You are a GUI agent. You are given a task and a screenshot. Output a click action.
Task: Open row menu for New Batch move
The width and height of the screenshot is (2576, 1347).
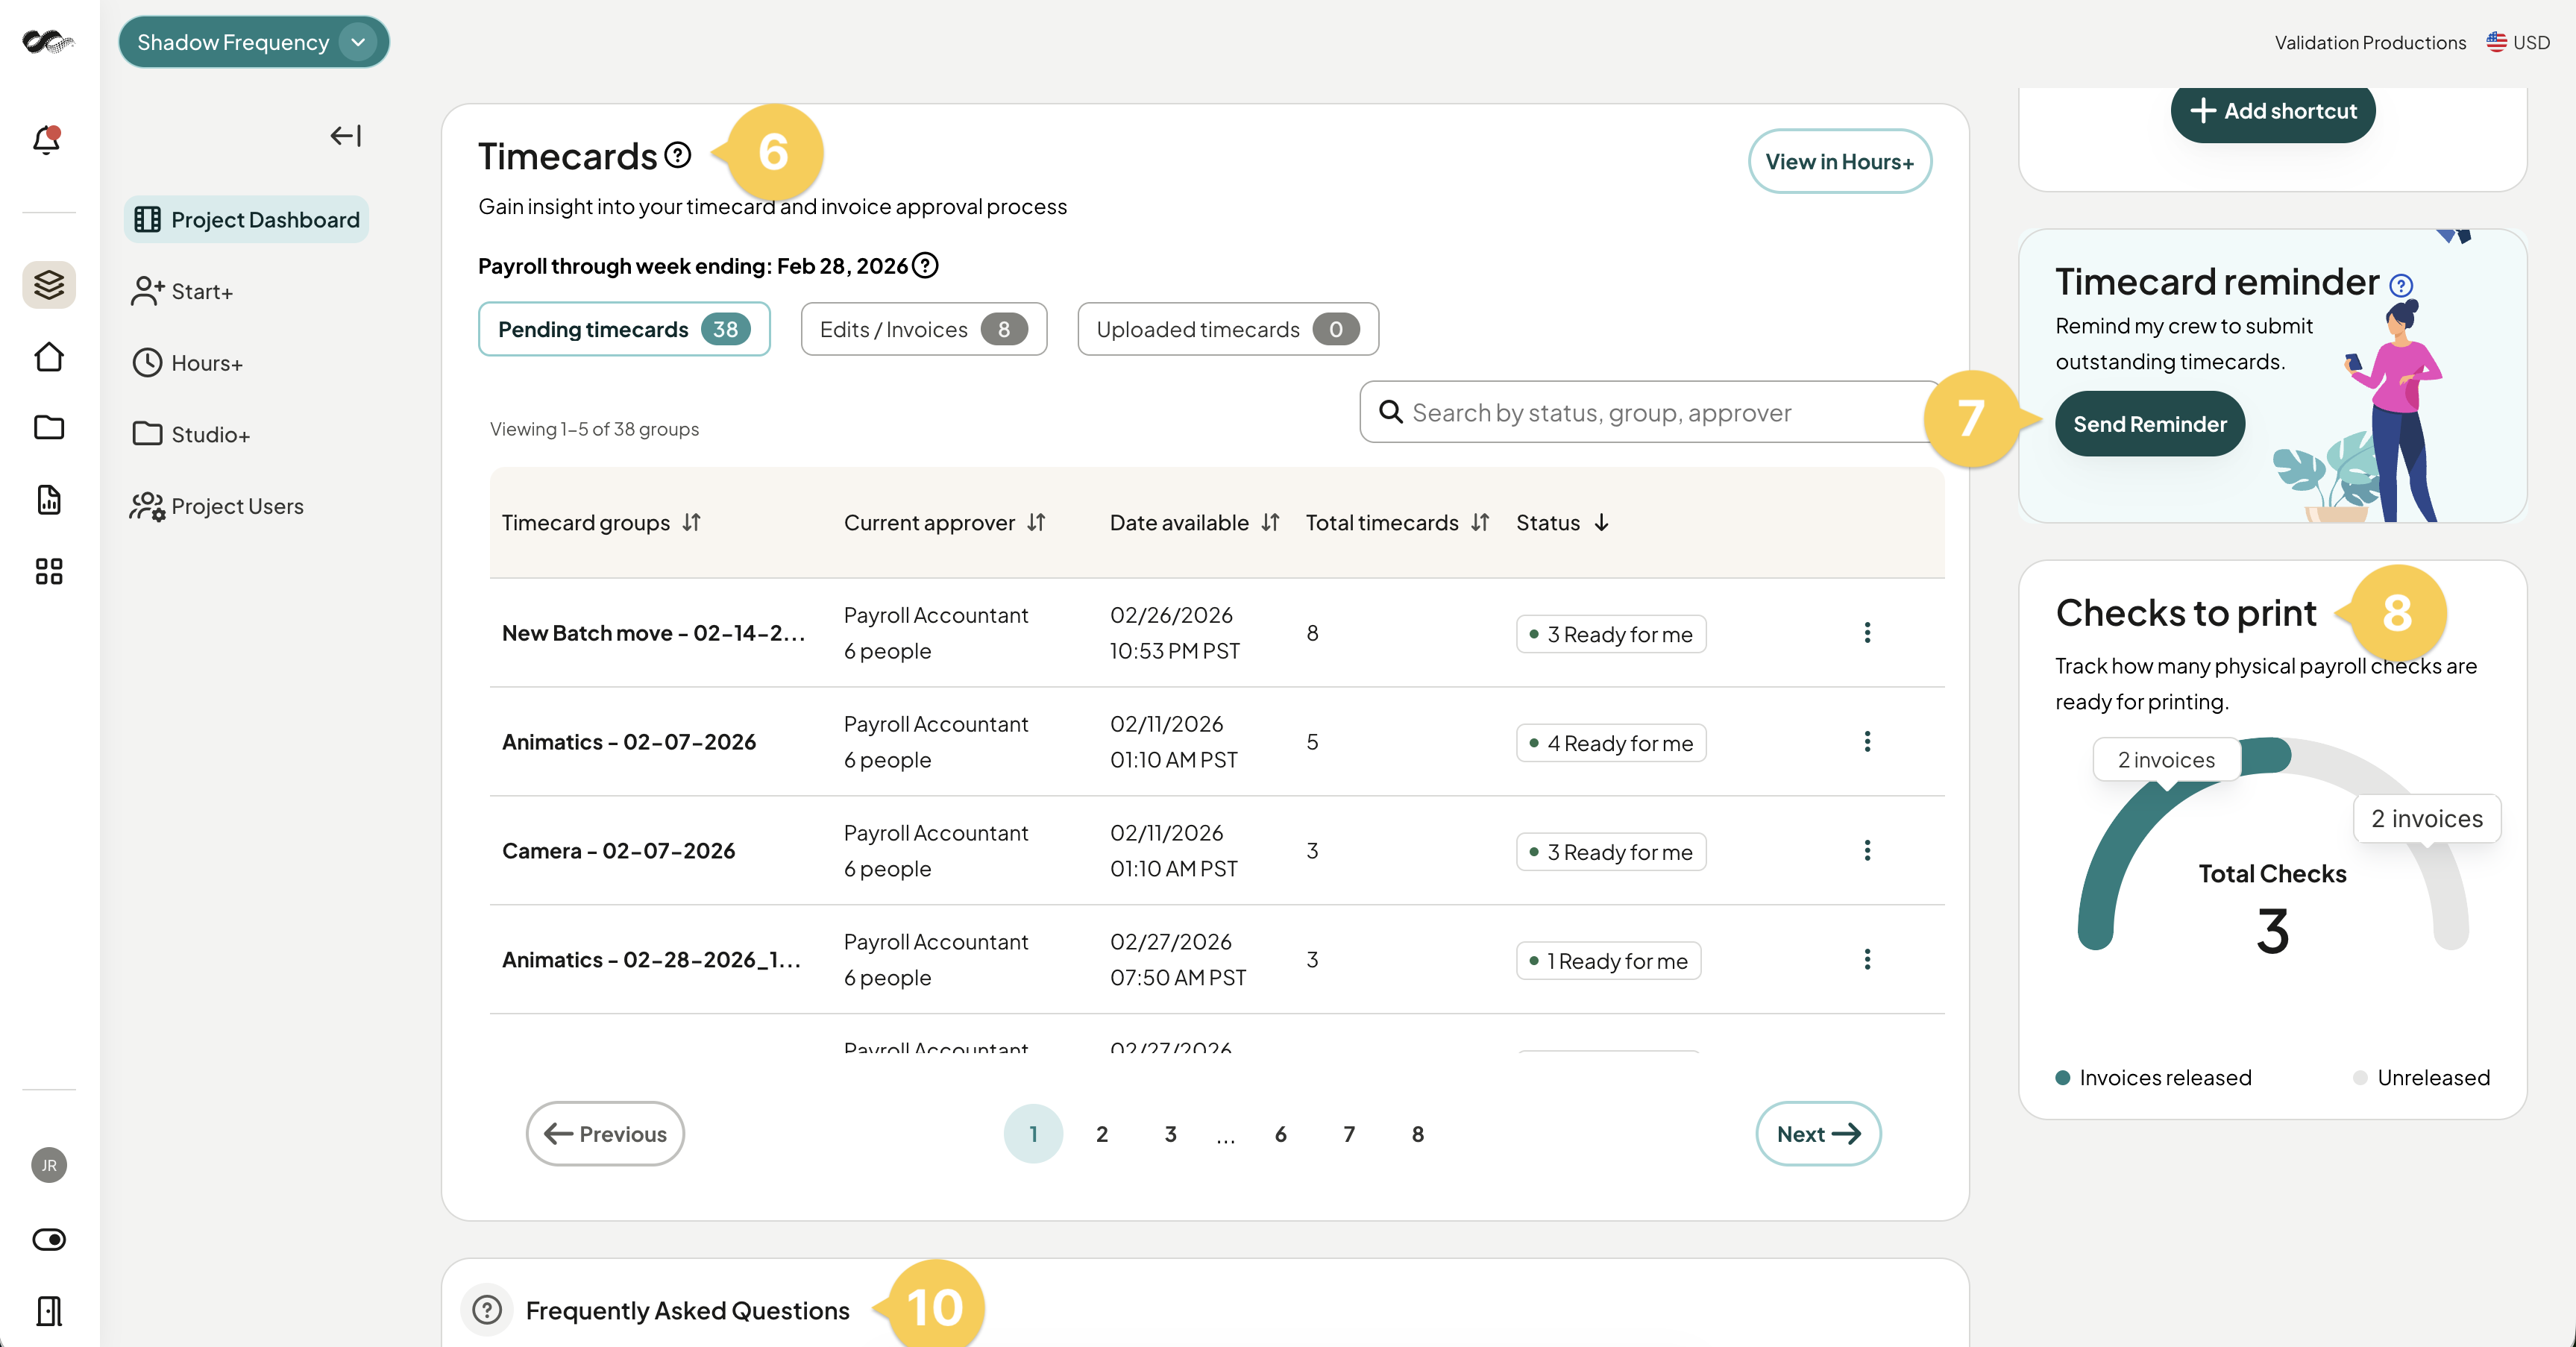tap(1867, 633)
